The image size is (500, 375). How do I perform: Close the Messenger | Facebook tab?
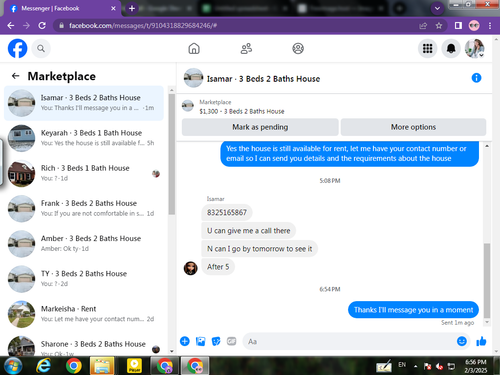(x=113, y=8)
